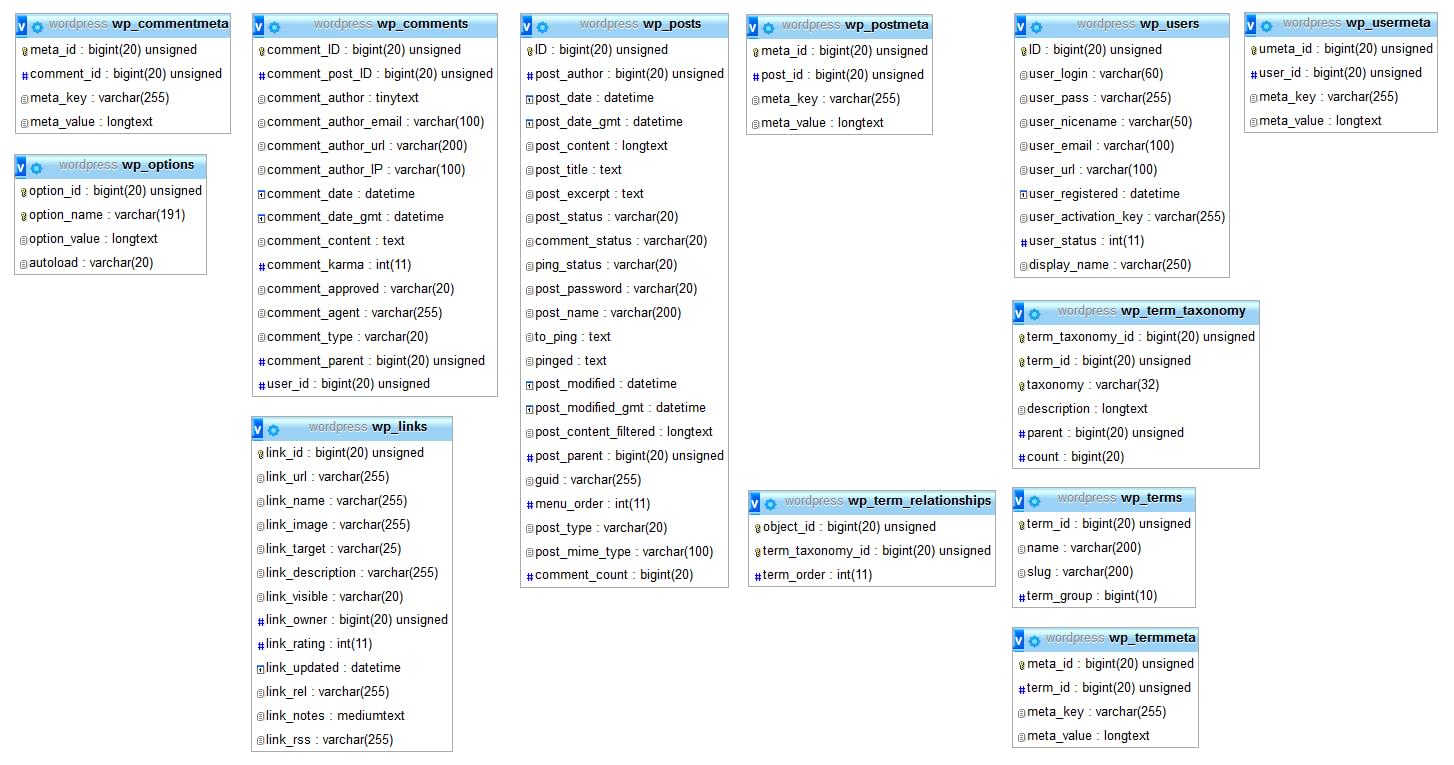Click the primary key icon beside comment_ID
The image size is (1454, 765).
262,48
